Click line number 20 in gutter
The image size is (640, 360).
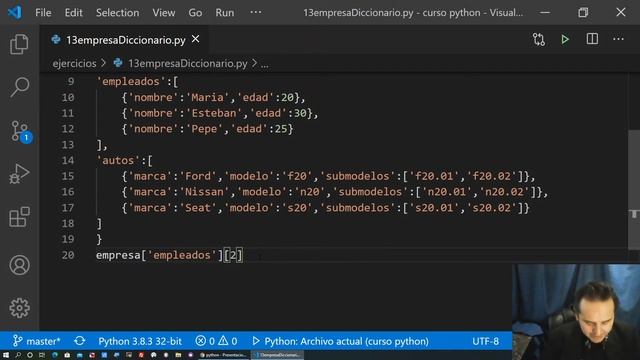tap(68, 255)
